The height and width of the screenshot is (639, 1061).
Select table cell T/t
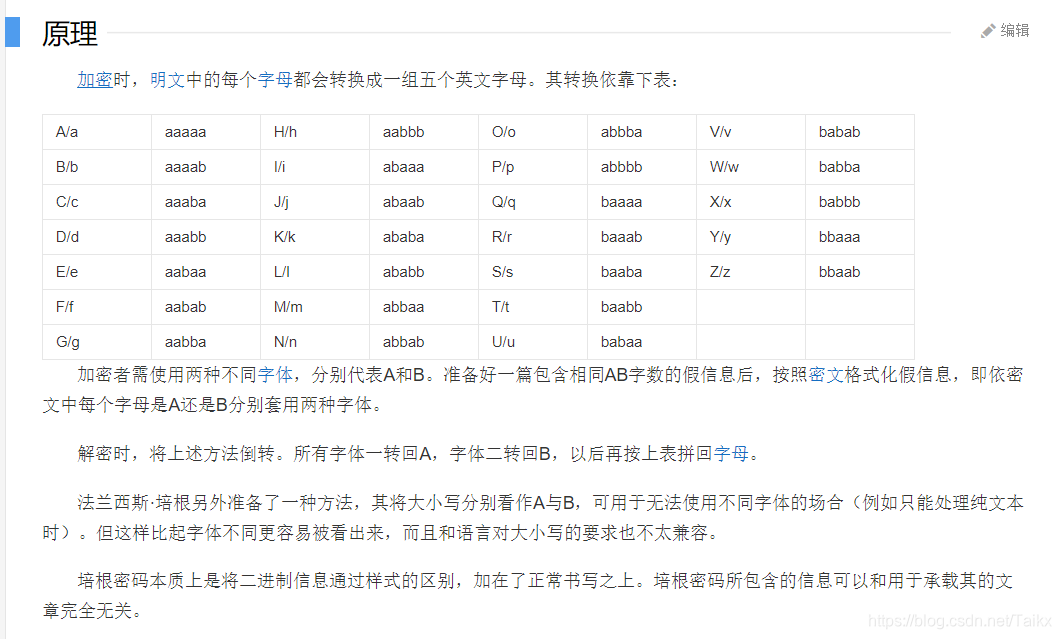tap(533, 307)
